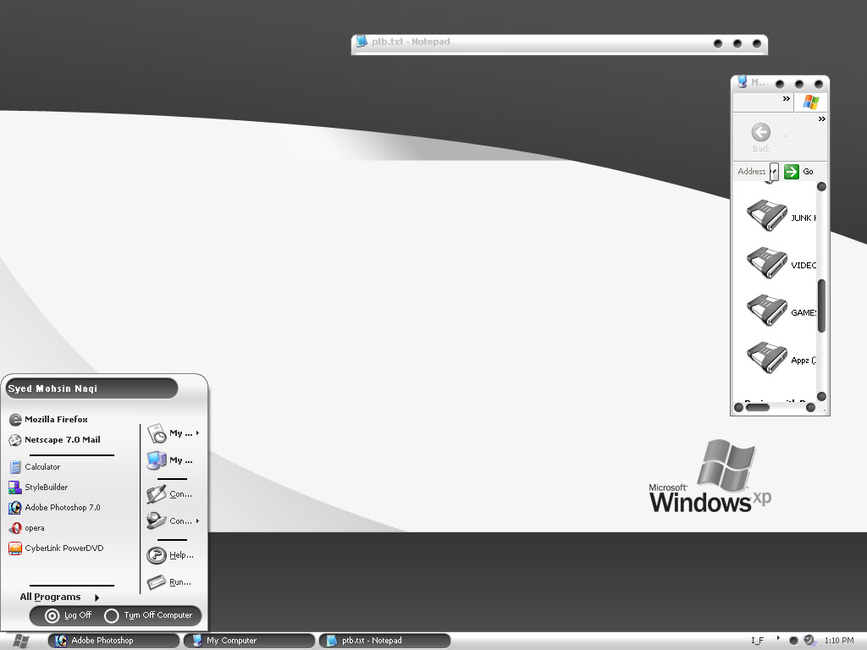Open Adobe Photoshop 7.0 entry
The height and width of the screenshot is (650, 867).
pyautogui.click(x=55, y=507)
